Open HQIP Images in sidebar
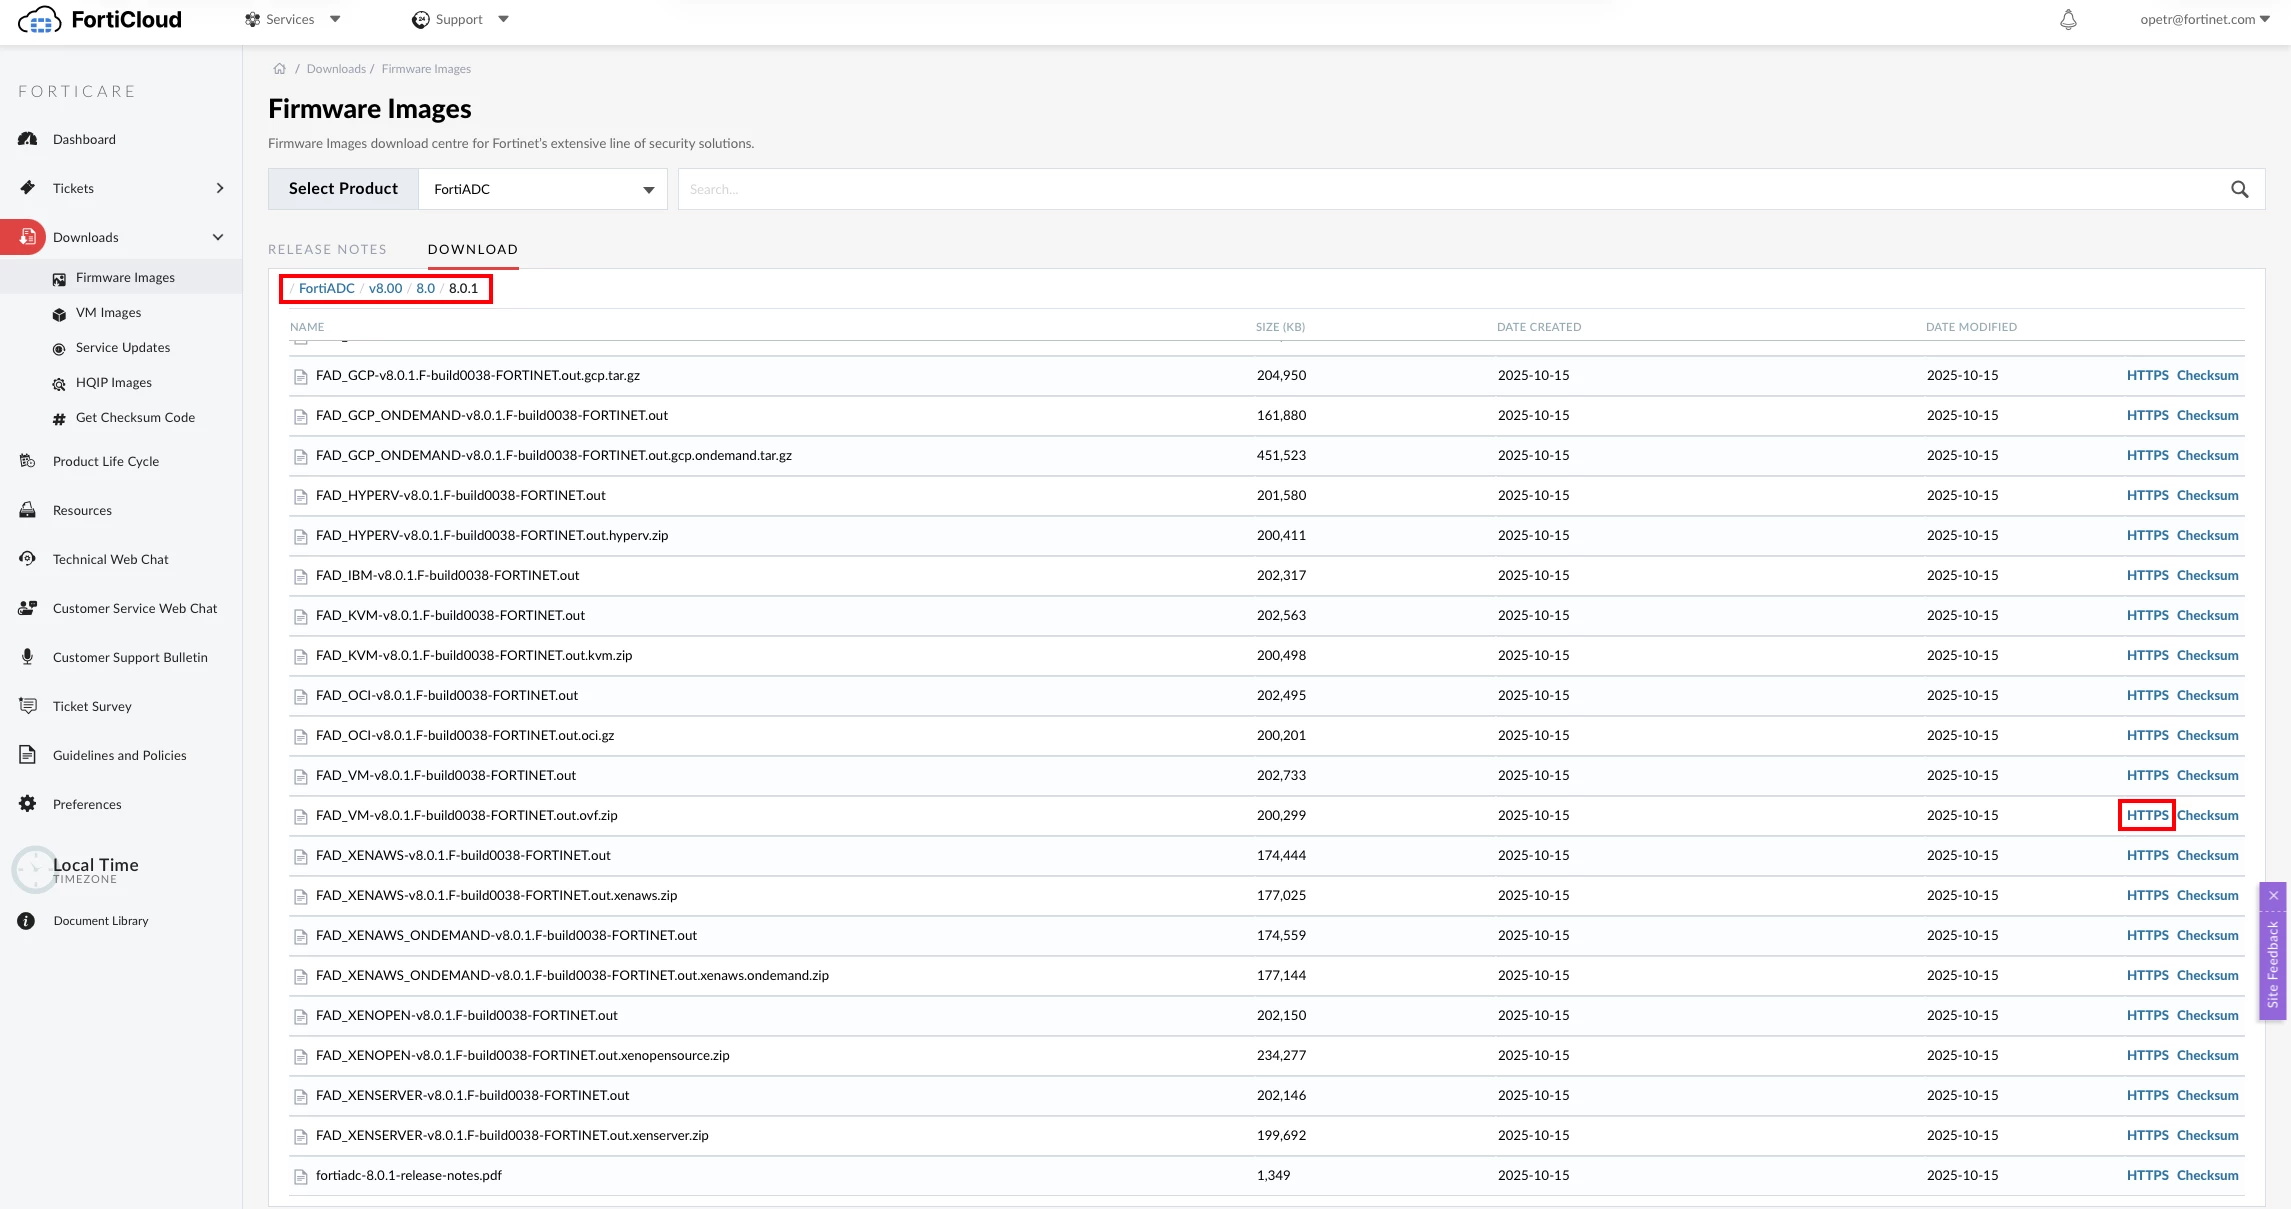 coord(114,383)
